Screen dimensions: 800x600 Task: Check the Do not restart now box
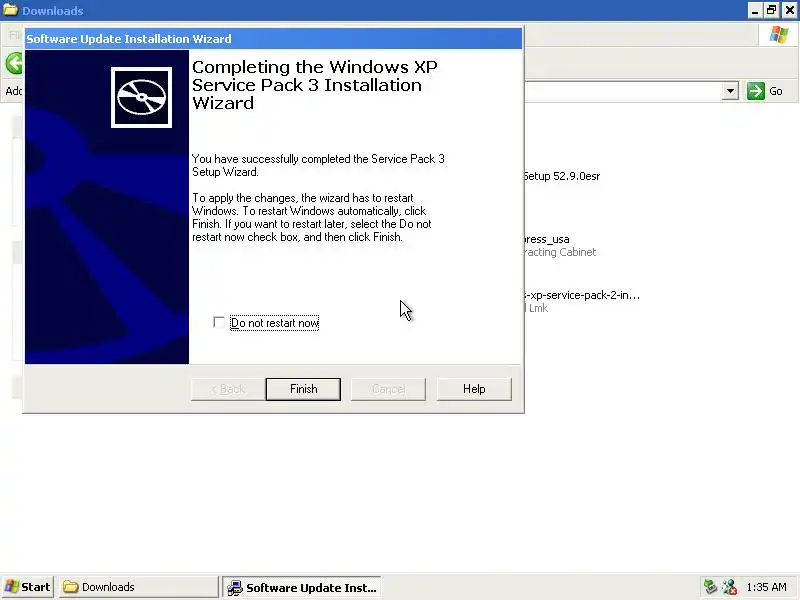pos(219,323)
